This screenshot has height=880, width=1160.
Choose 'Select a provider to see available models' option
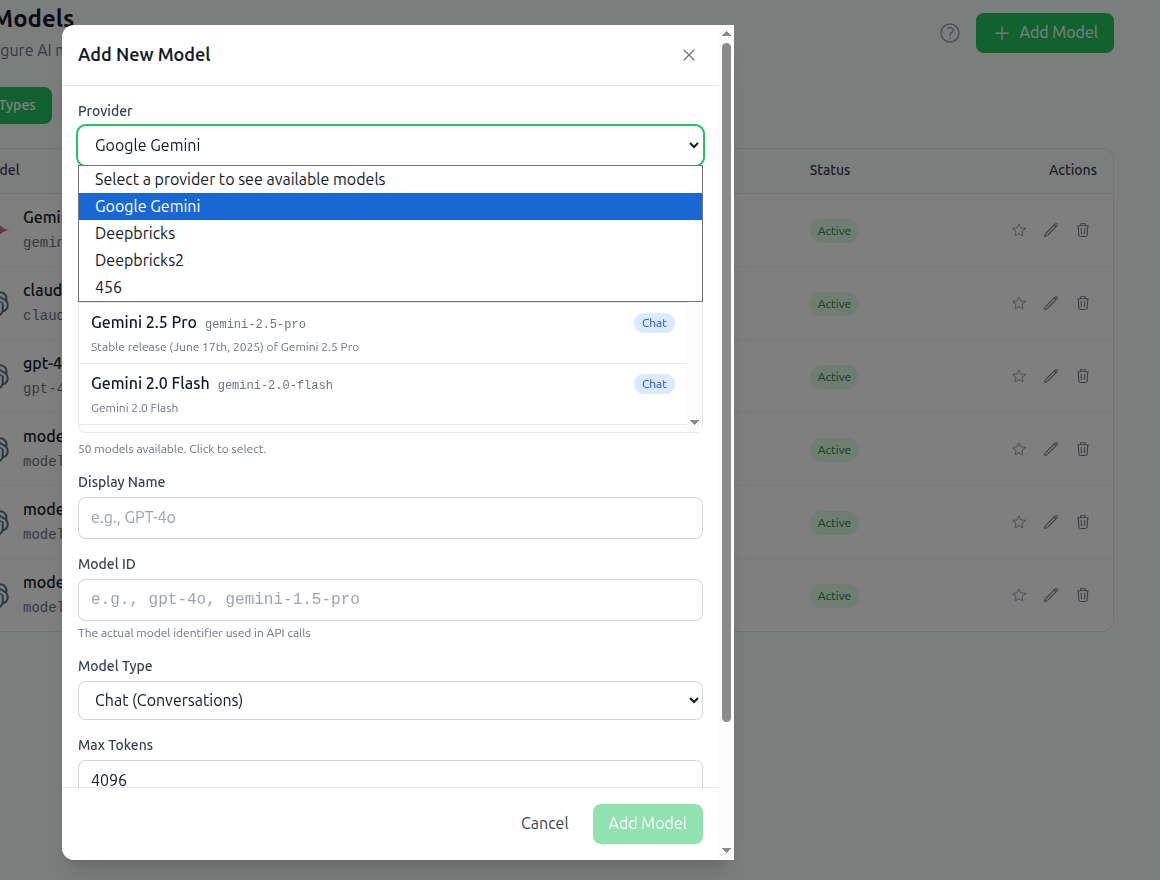[390, 180]
